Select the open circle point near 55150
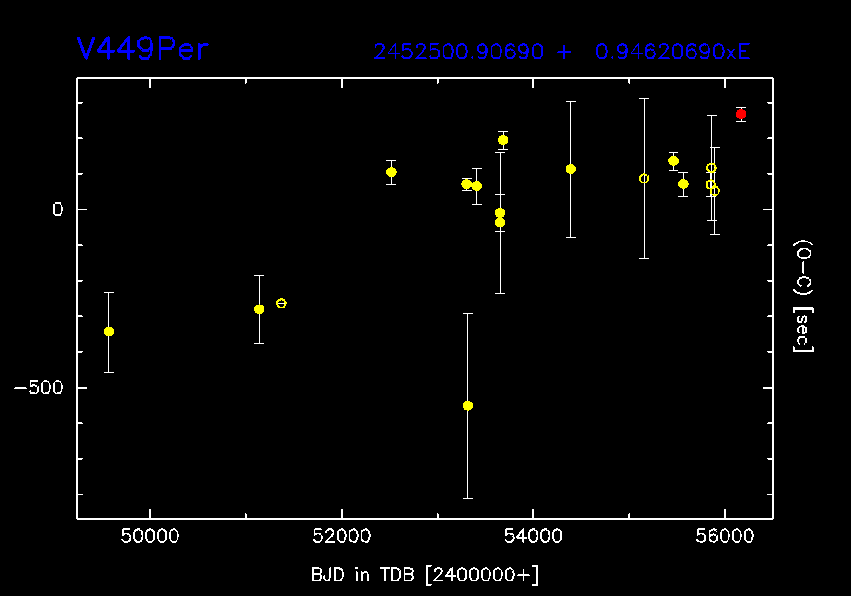 [644, 179]
